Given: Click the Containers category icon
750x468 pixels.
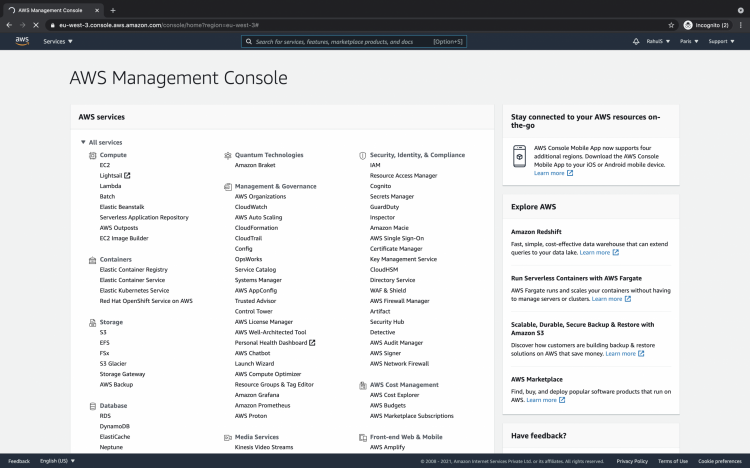Looking at the screenshot, I should [92, 260].
